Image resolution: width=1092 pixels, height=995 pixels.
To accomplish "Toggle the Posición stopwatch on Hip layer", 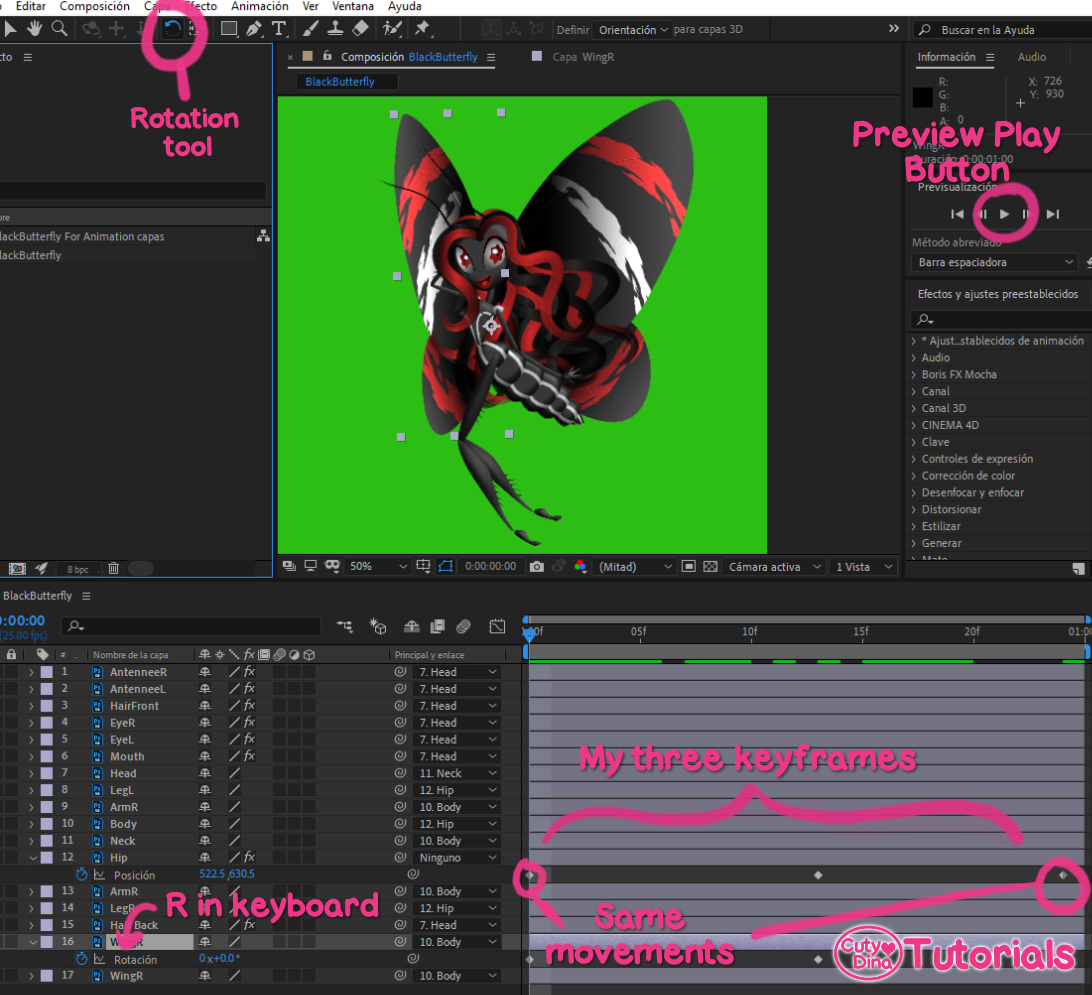I will coord(82,874).
